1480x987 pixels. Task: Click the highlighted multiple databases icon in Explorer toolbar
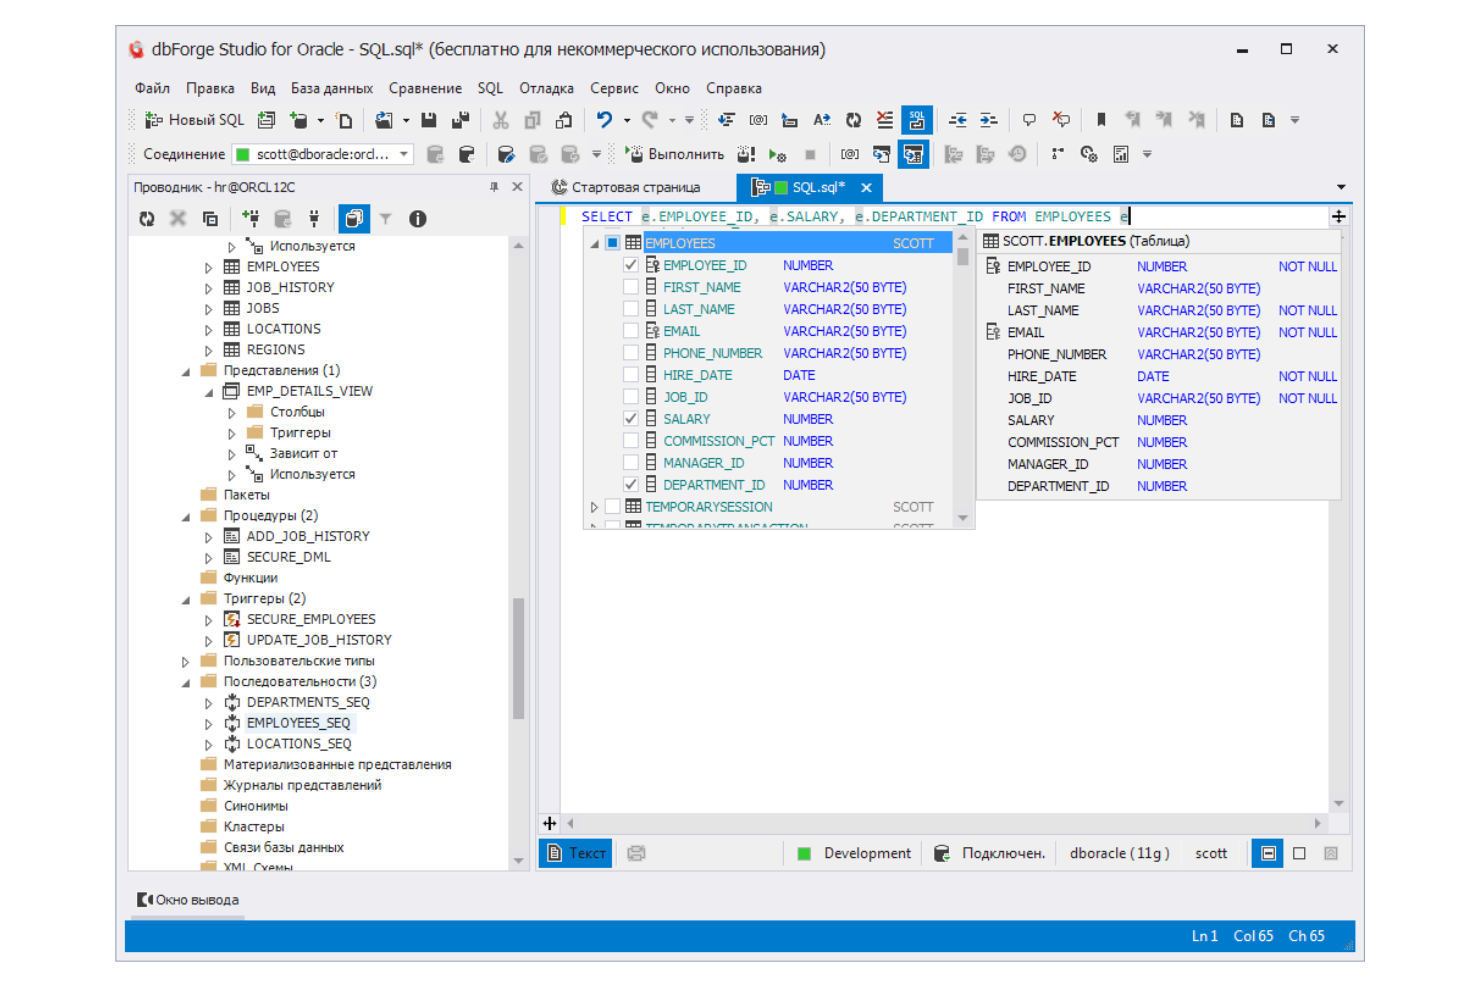[354, 219]
